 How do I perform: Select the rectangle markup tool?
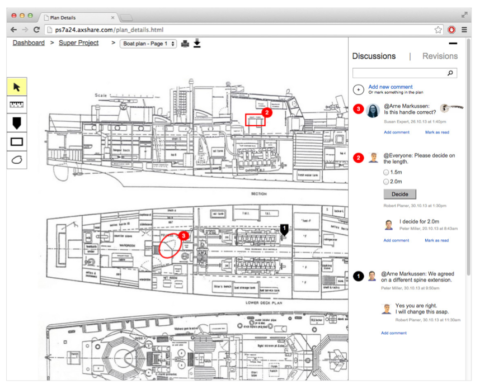pos(17,142)
